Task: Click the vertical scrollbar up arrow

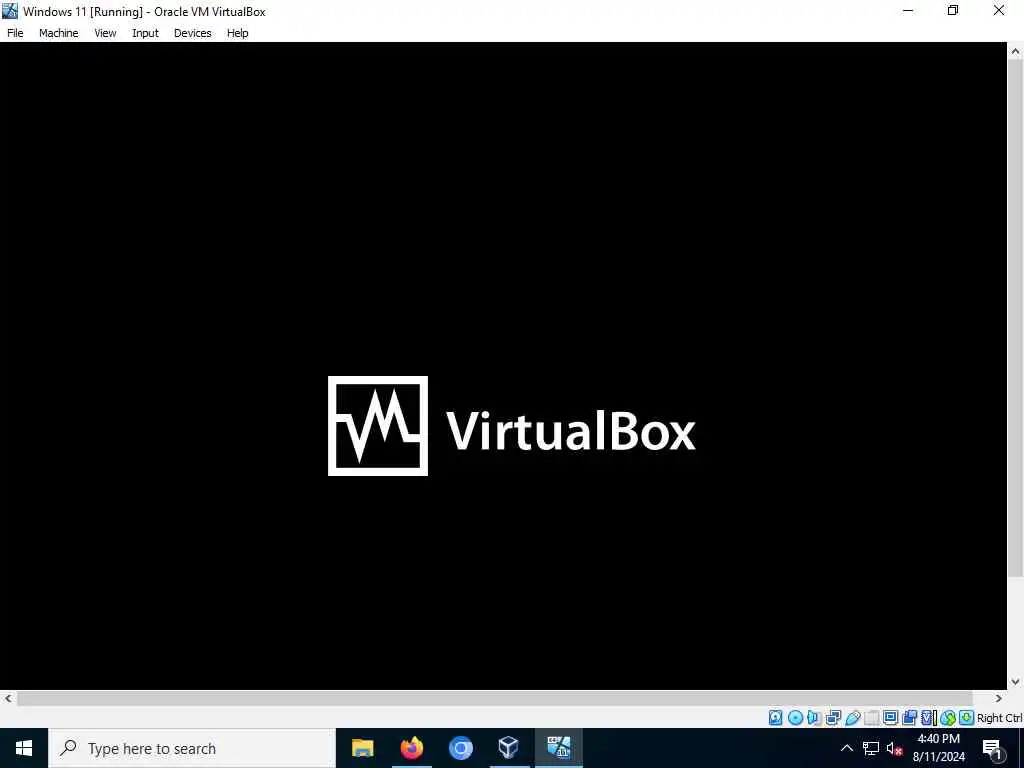Action: pyautogui.click(x=1016, y=51)
